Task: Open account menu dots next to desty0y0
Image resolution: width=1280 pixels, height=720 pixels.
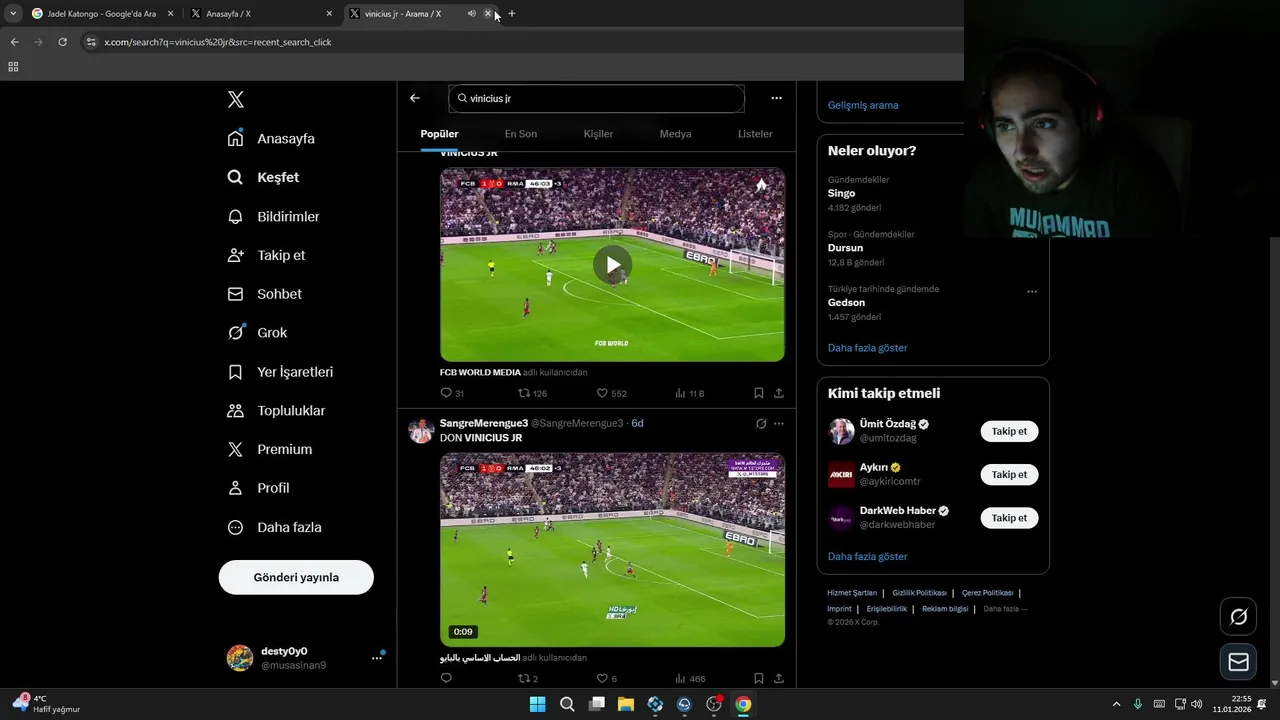Action: pos(377,658)
